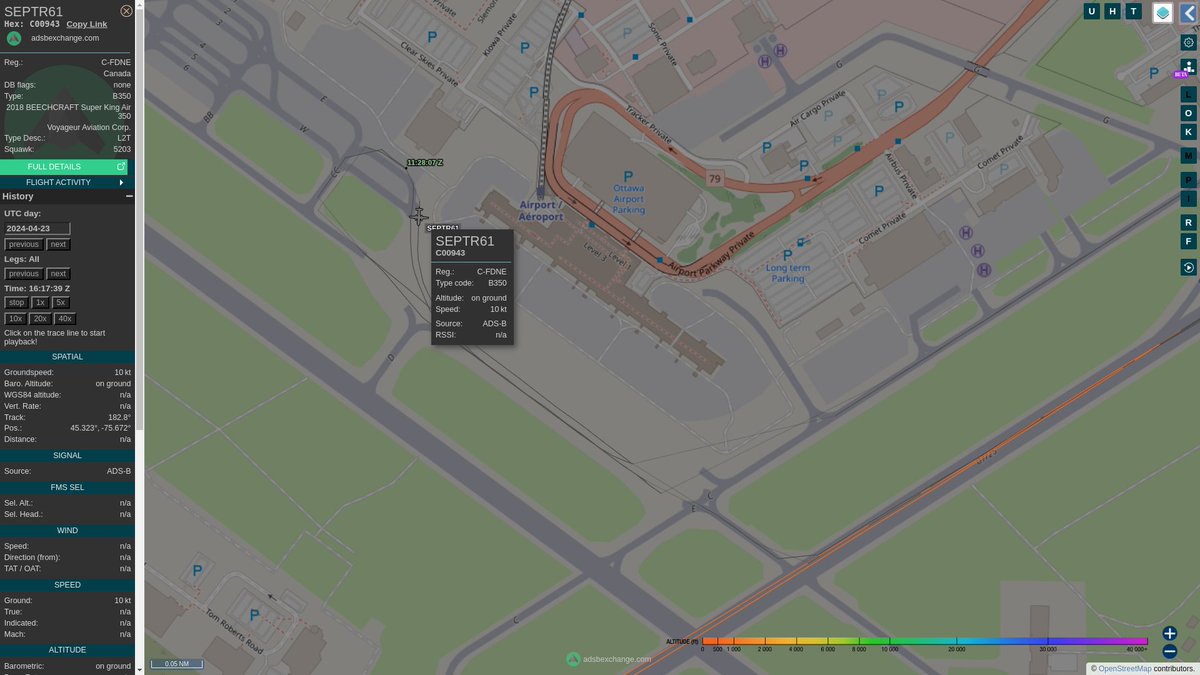1200x675 pixels.
Task: Open the map layer switcher icon
Action: pos(1163,12)
